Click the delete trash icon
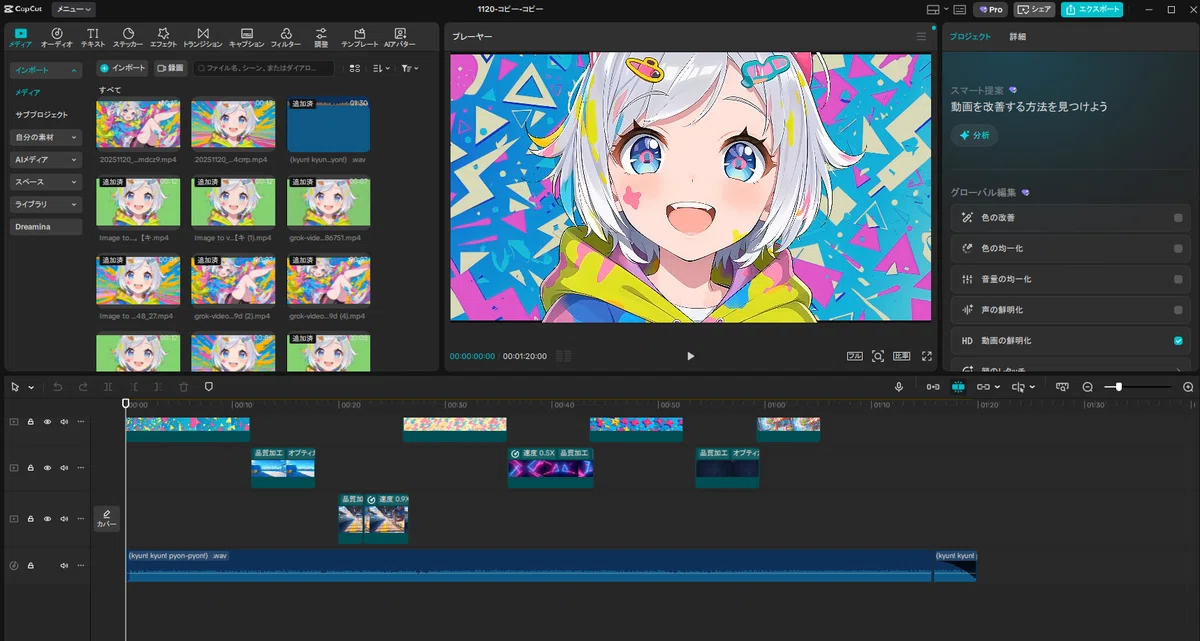1200x641 pixels. pyautogui.click(x=184, y=387)
